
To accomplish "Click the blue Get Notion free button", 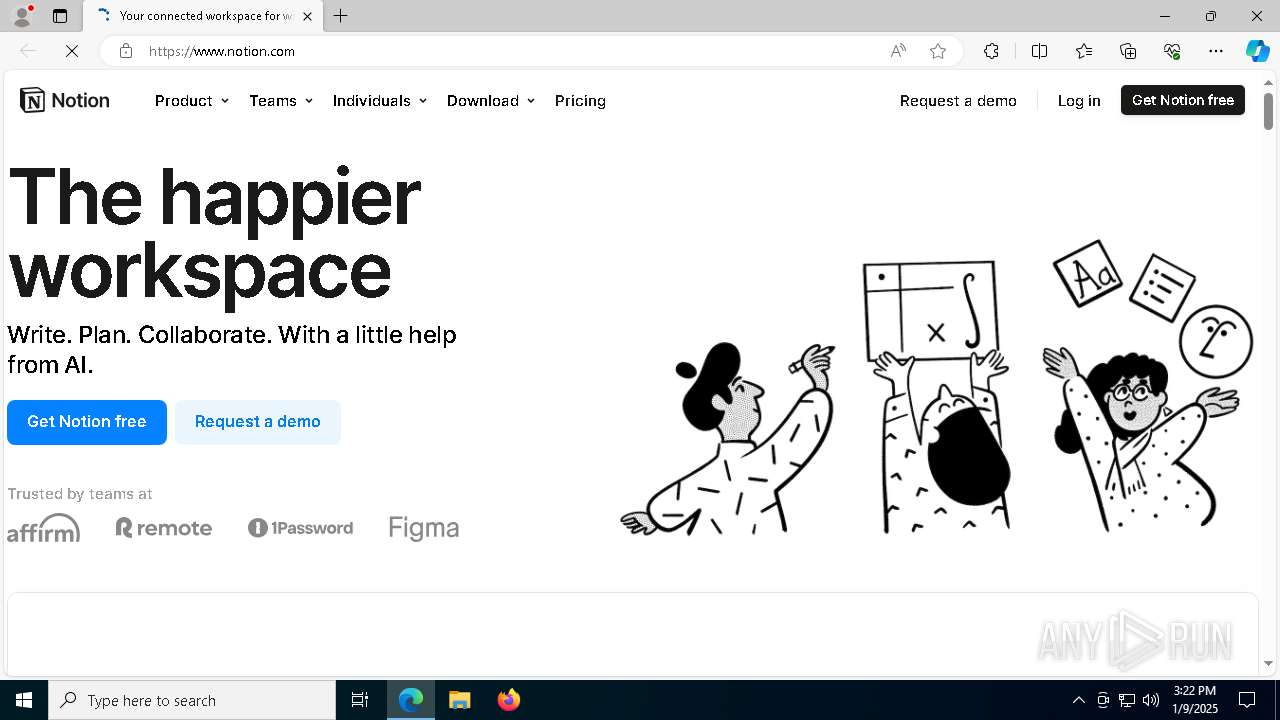I will (87, 422).
